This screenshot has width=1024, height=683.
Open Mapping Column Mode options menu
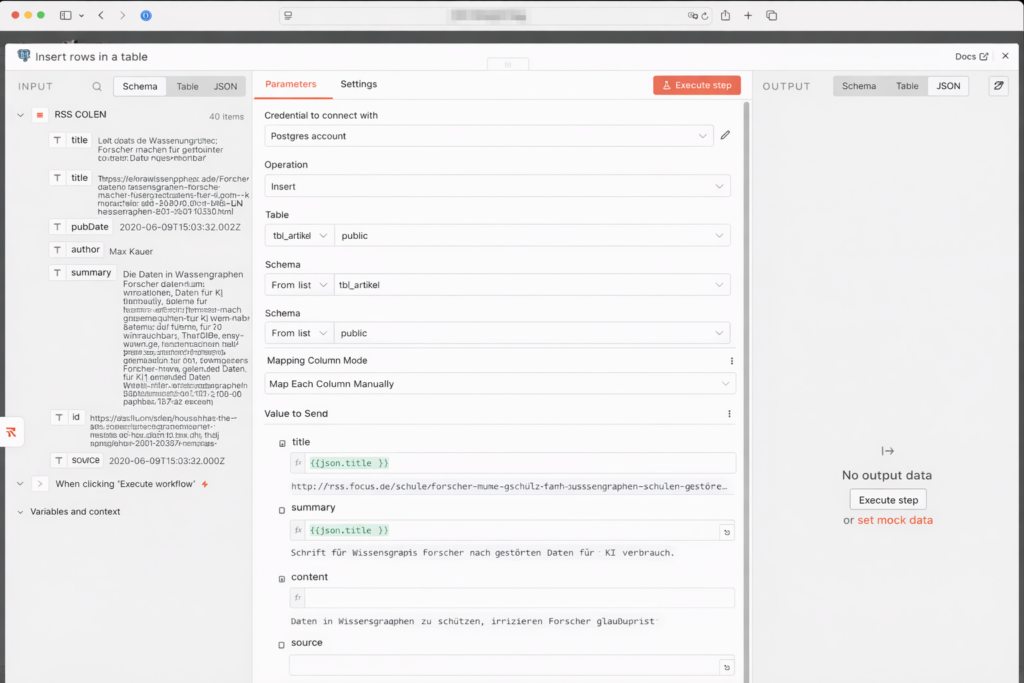coord(731,361)
